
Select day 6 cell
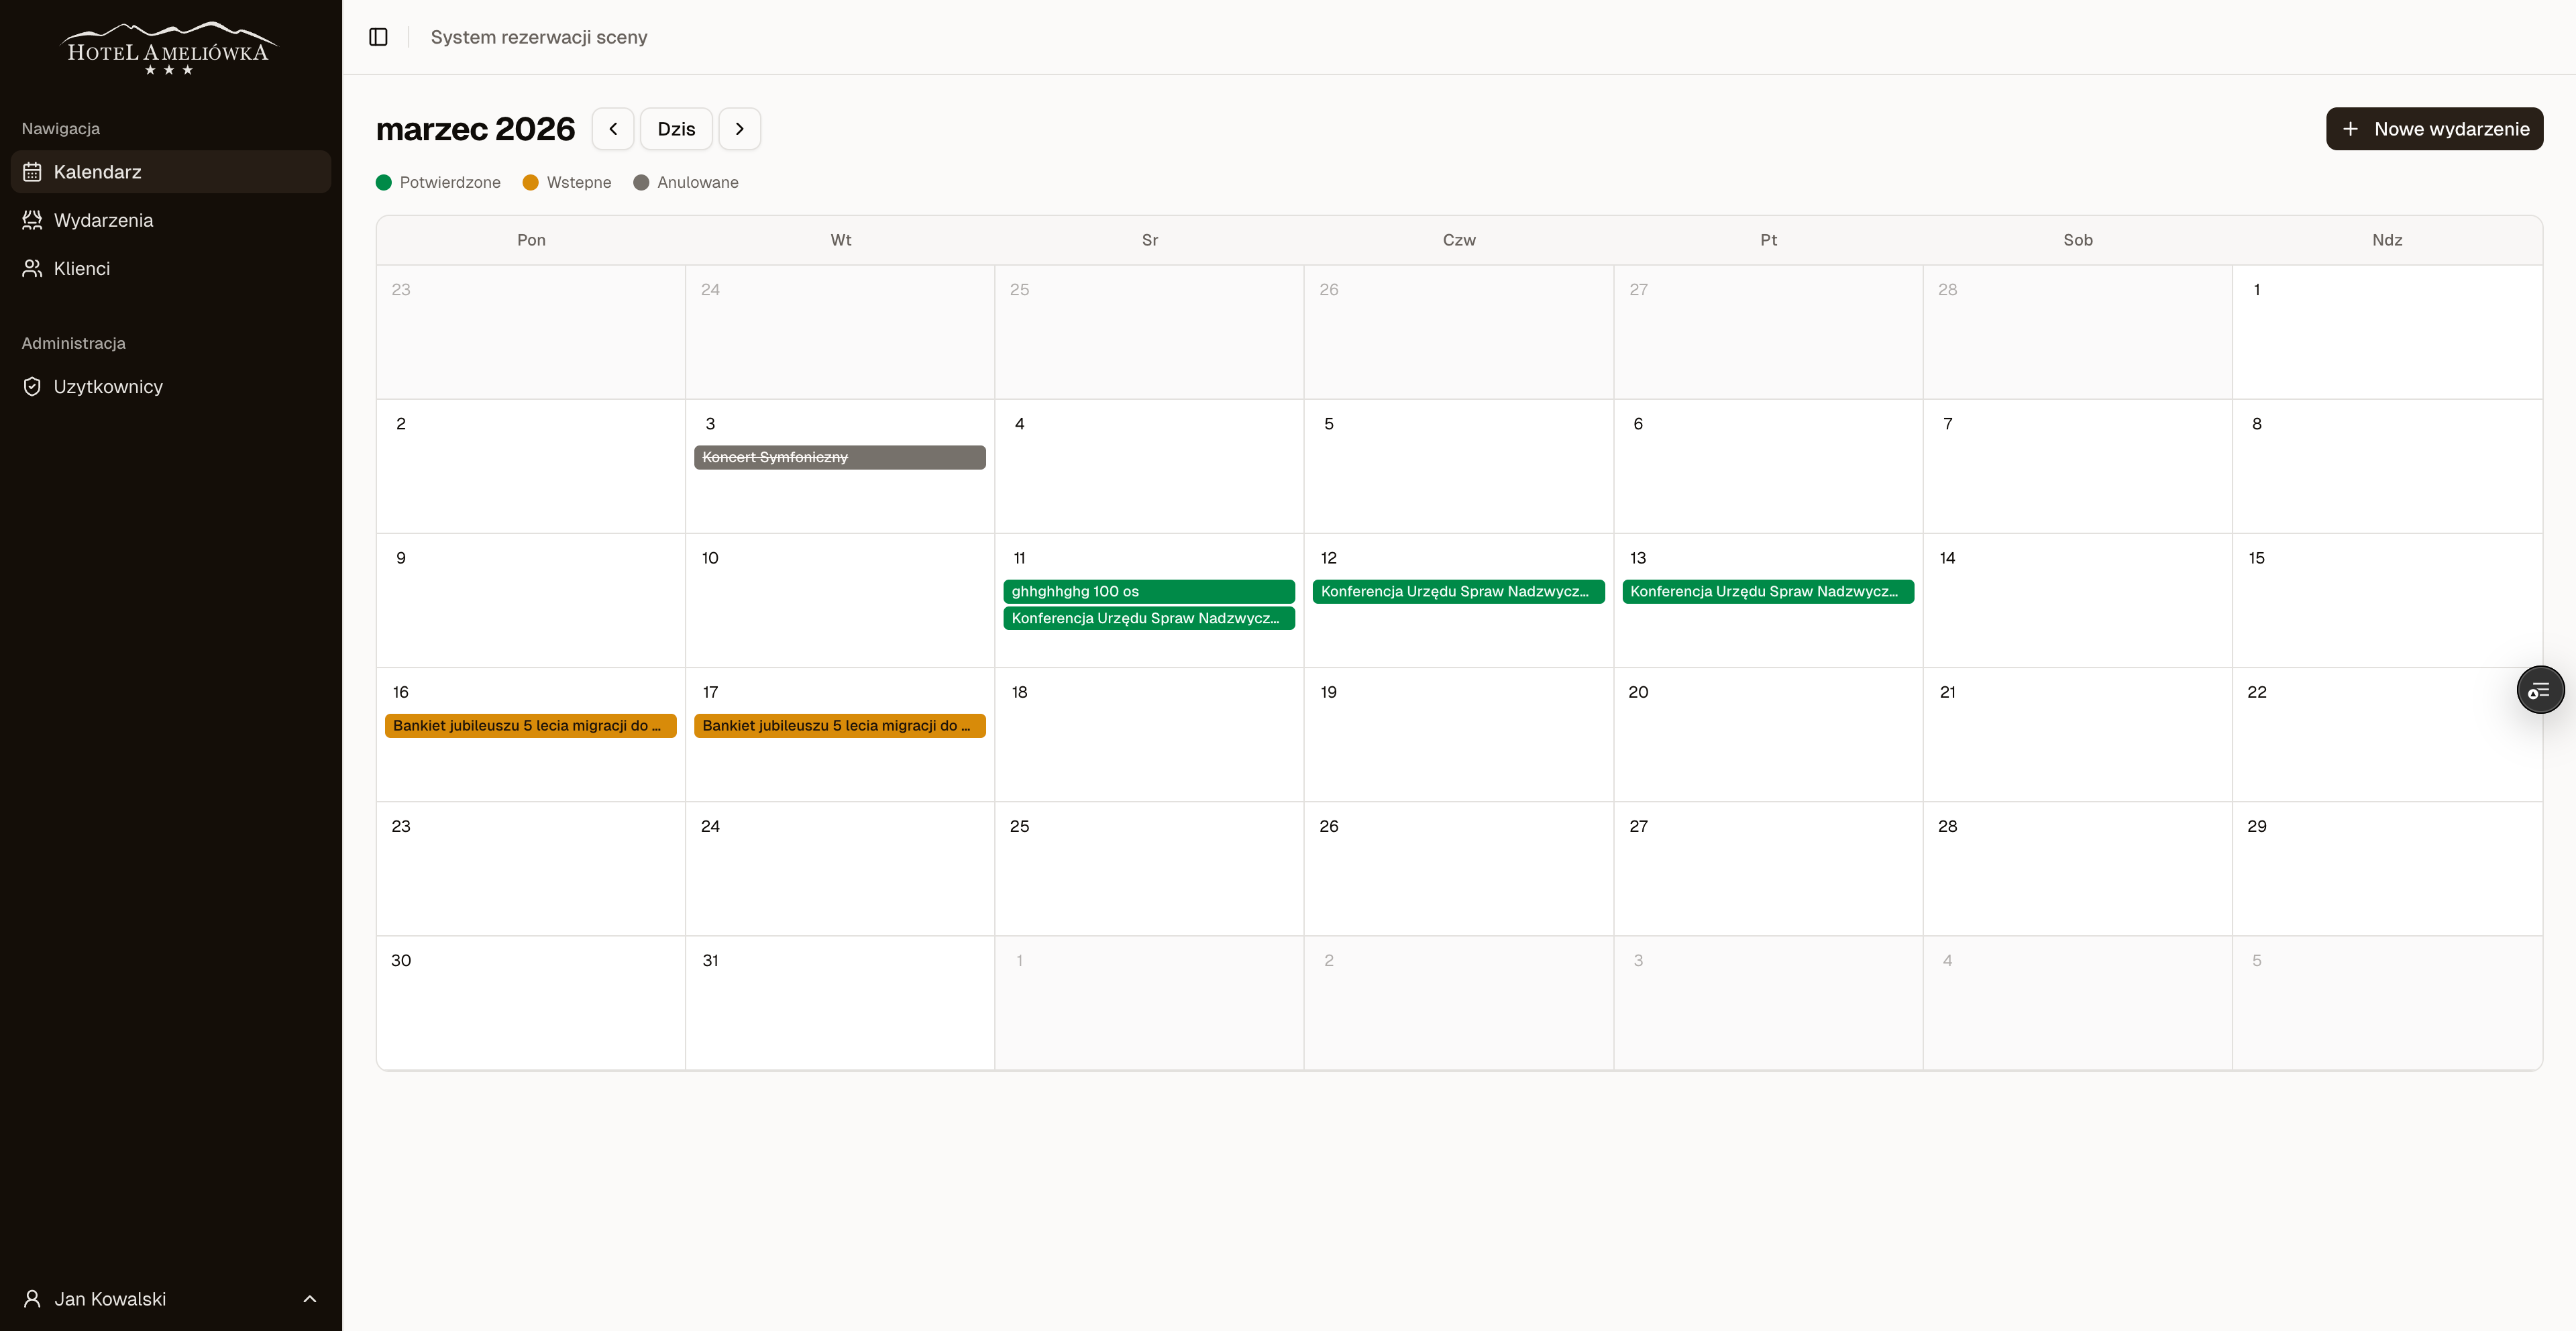(x=1768, y=466)
